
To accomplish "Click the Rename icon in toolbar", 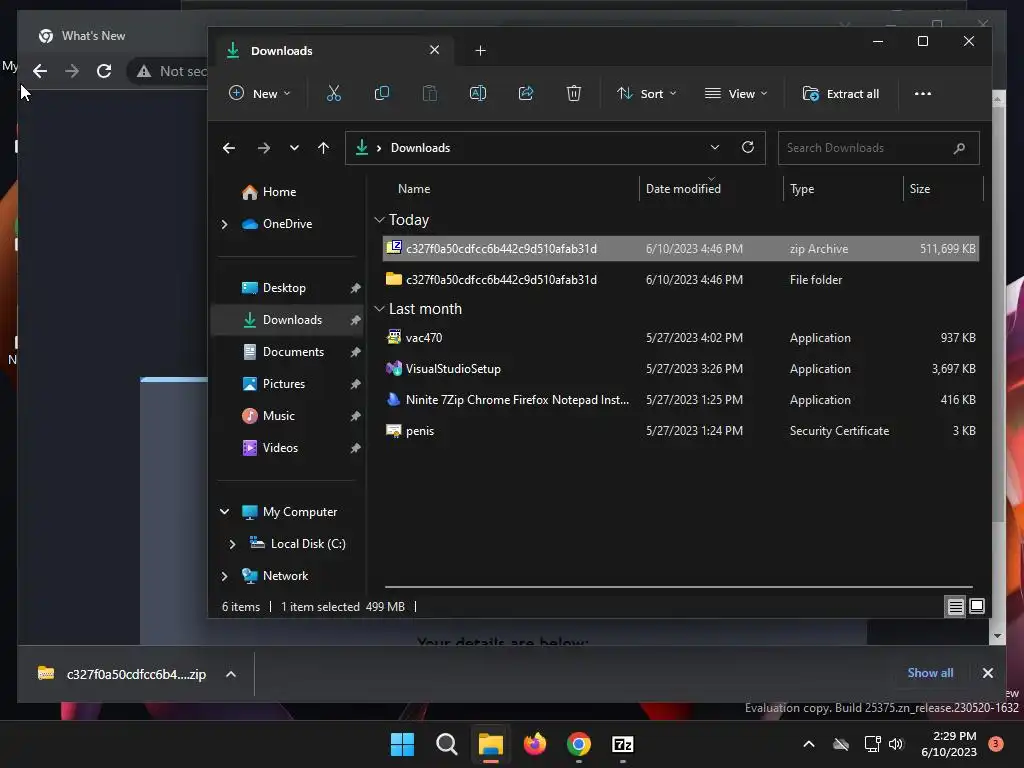I will [477, 93].
